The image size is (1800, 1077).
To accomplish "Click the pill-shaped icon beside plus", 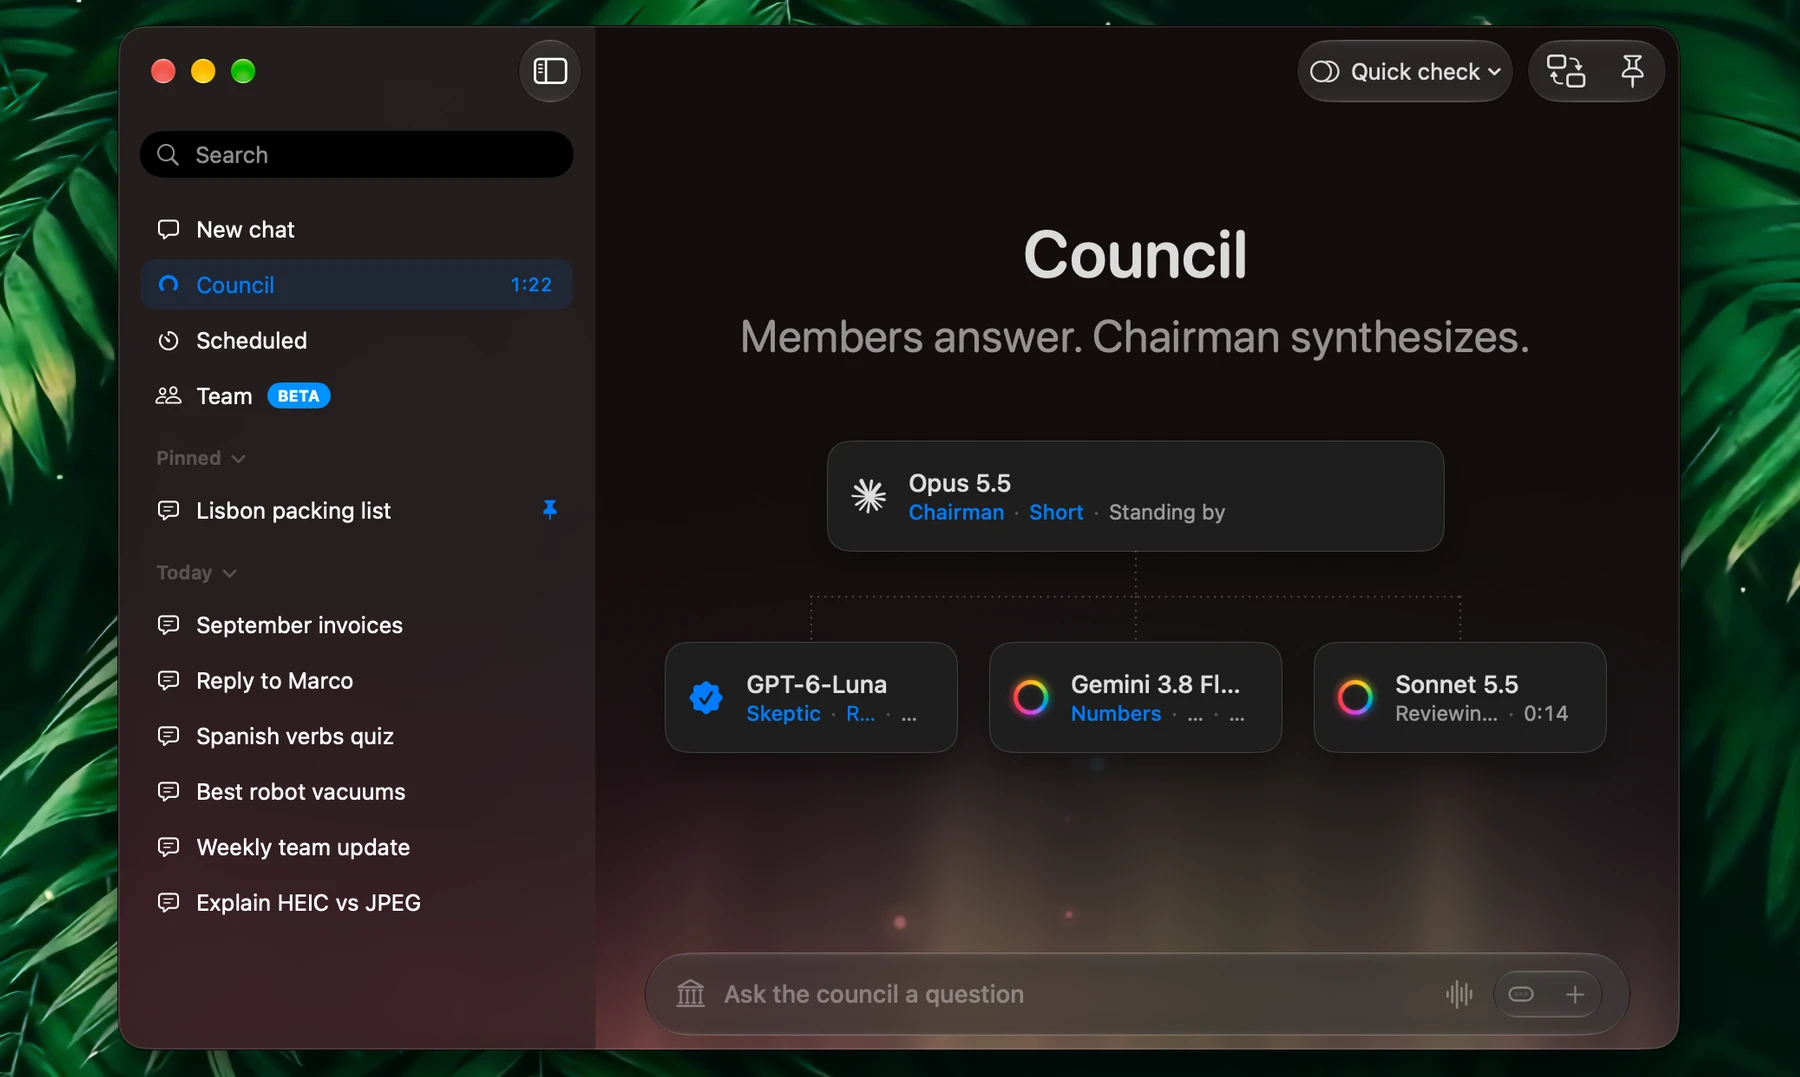I will pos(1521,994).
